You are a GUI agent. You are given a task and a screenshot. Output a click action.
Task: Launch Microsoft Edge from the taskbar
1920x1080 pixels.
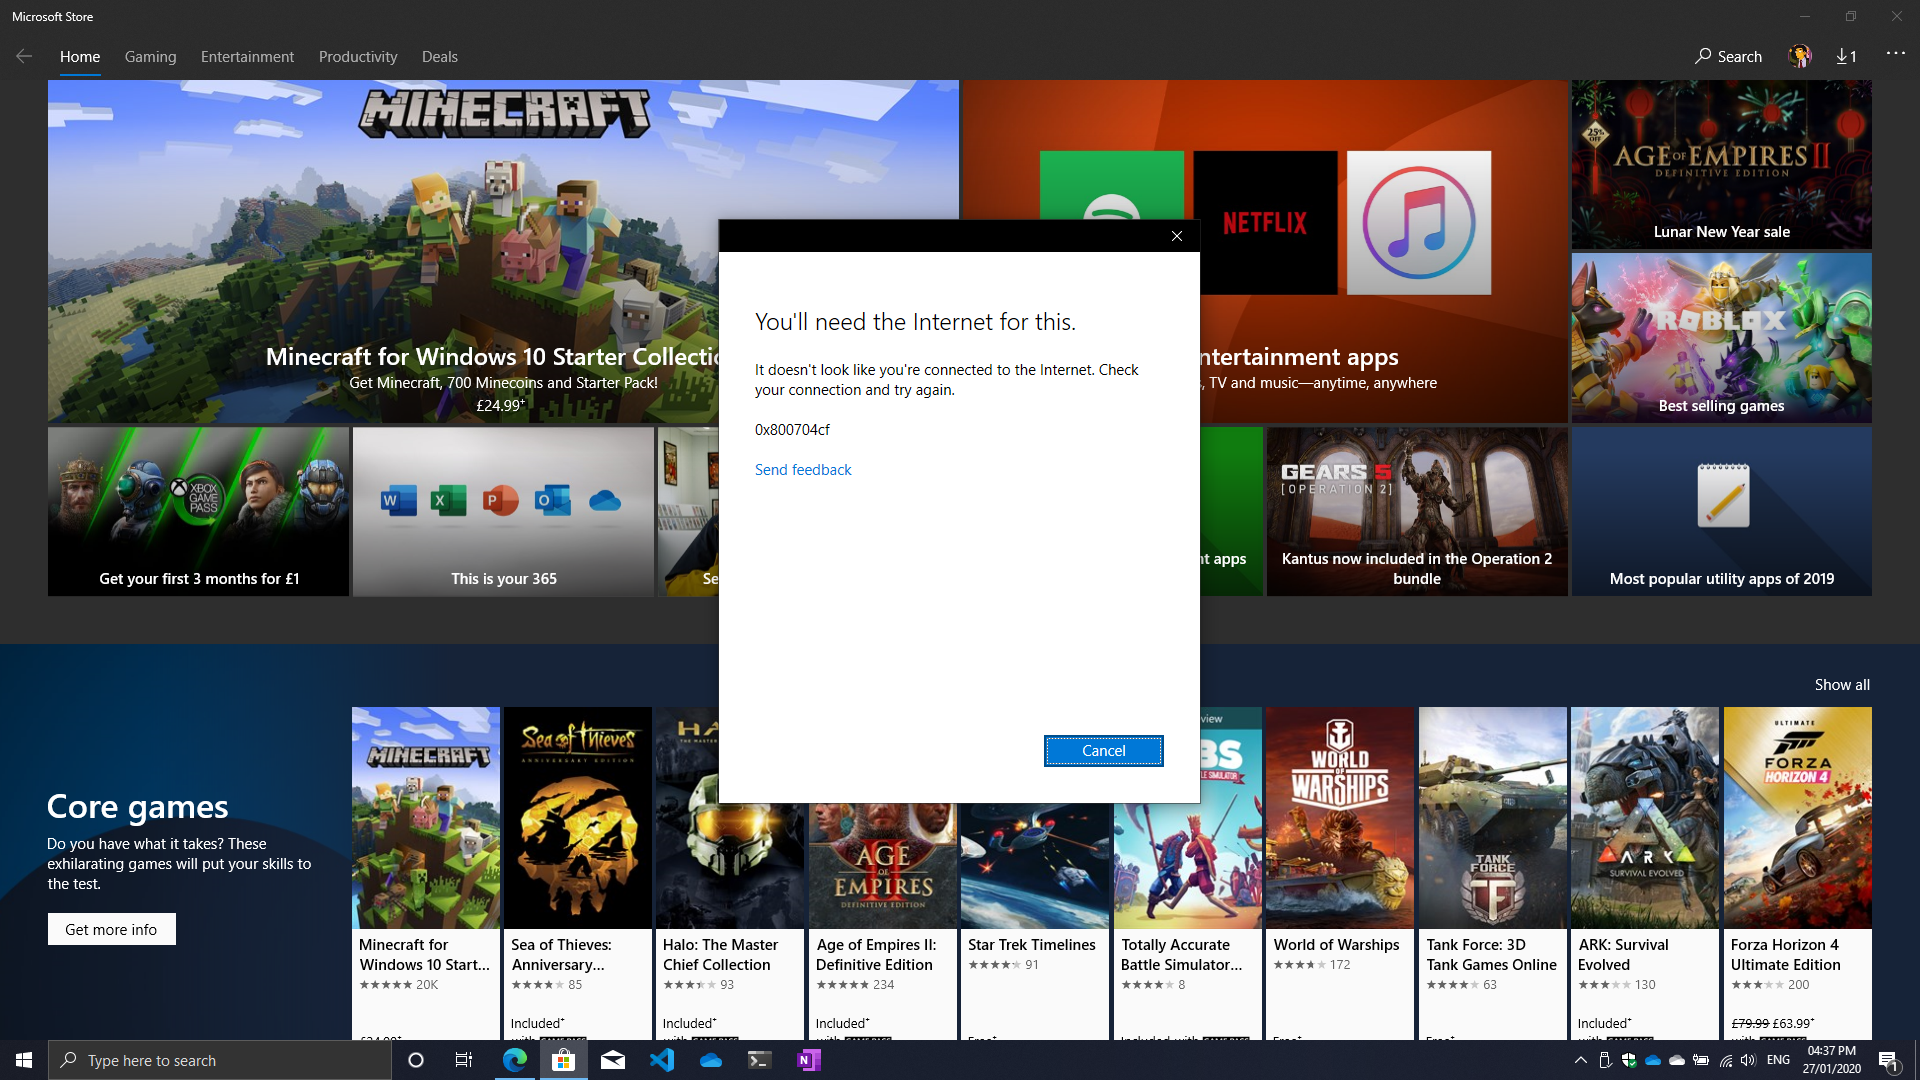[x=515, y=1060]
